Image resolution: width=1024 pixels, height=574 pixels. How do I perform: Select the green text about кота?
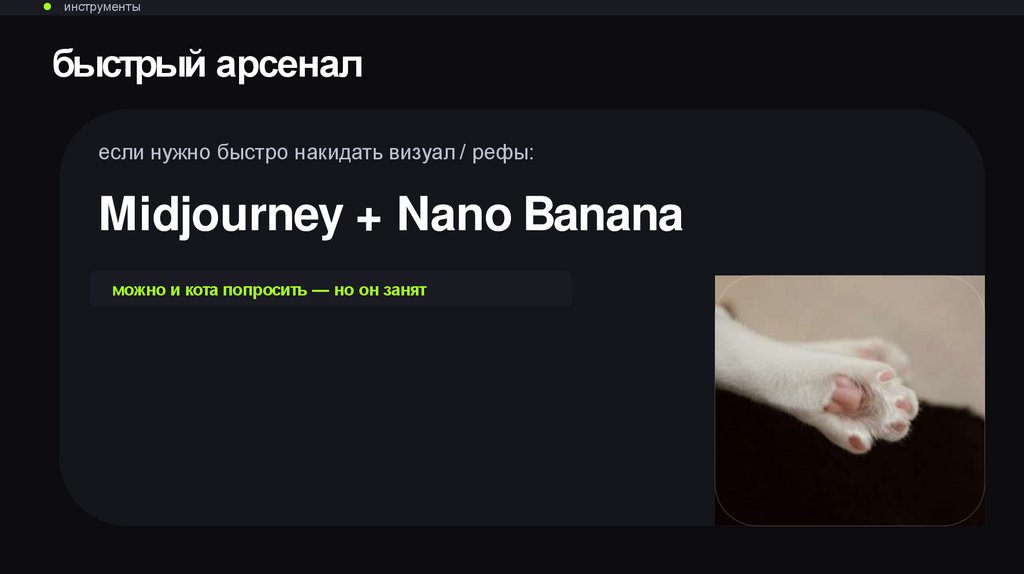coord(269,290)
